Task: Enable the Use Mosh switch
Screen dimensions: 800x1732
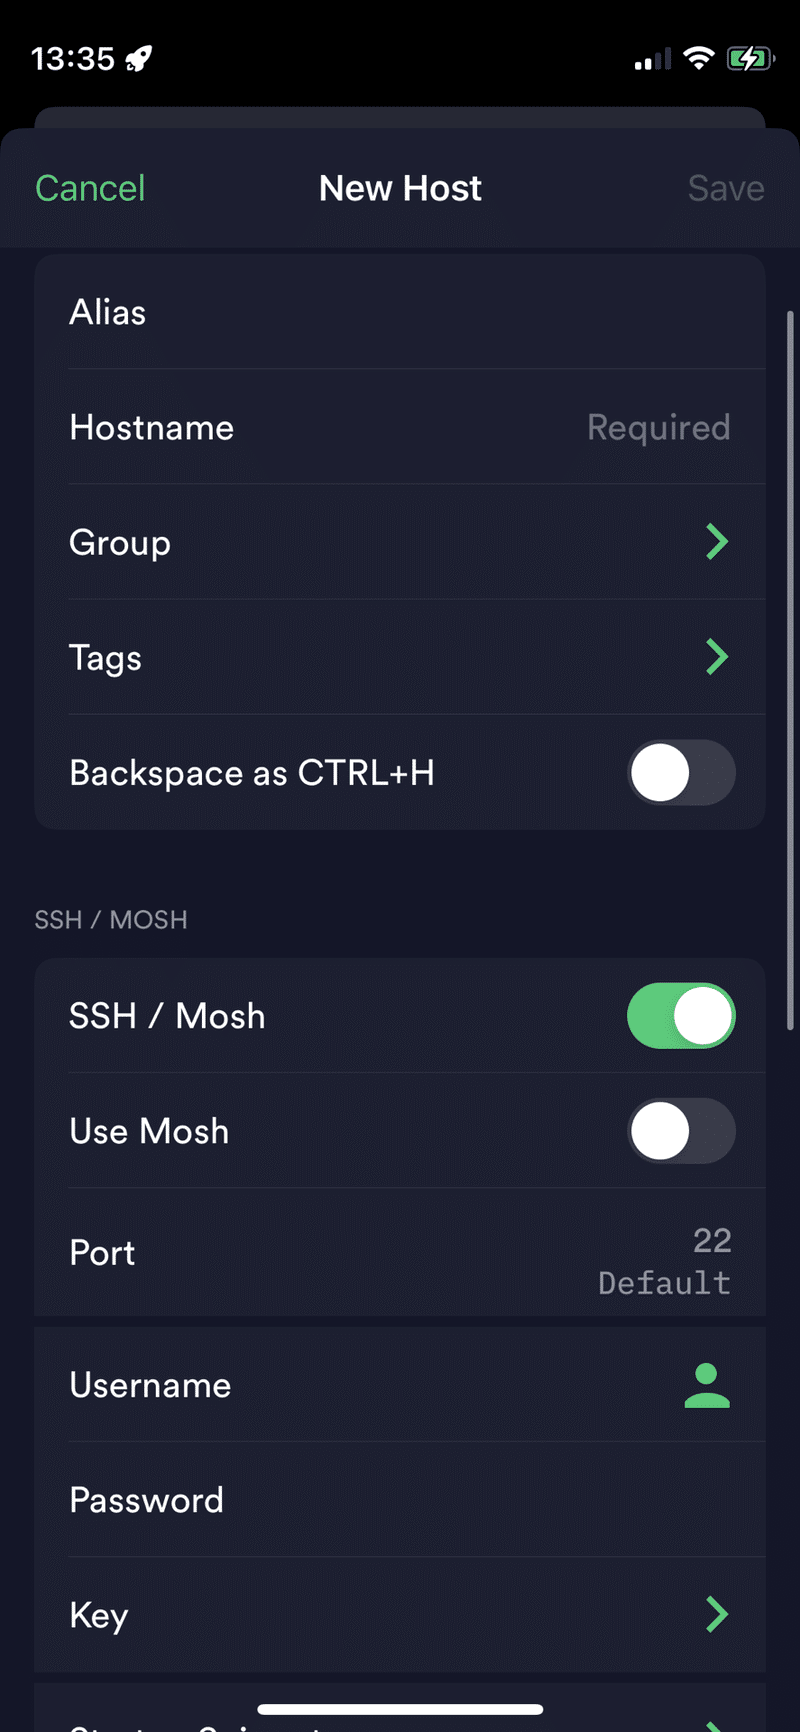Action: 681,1131
